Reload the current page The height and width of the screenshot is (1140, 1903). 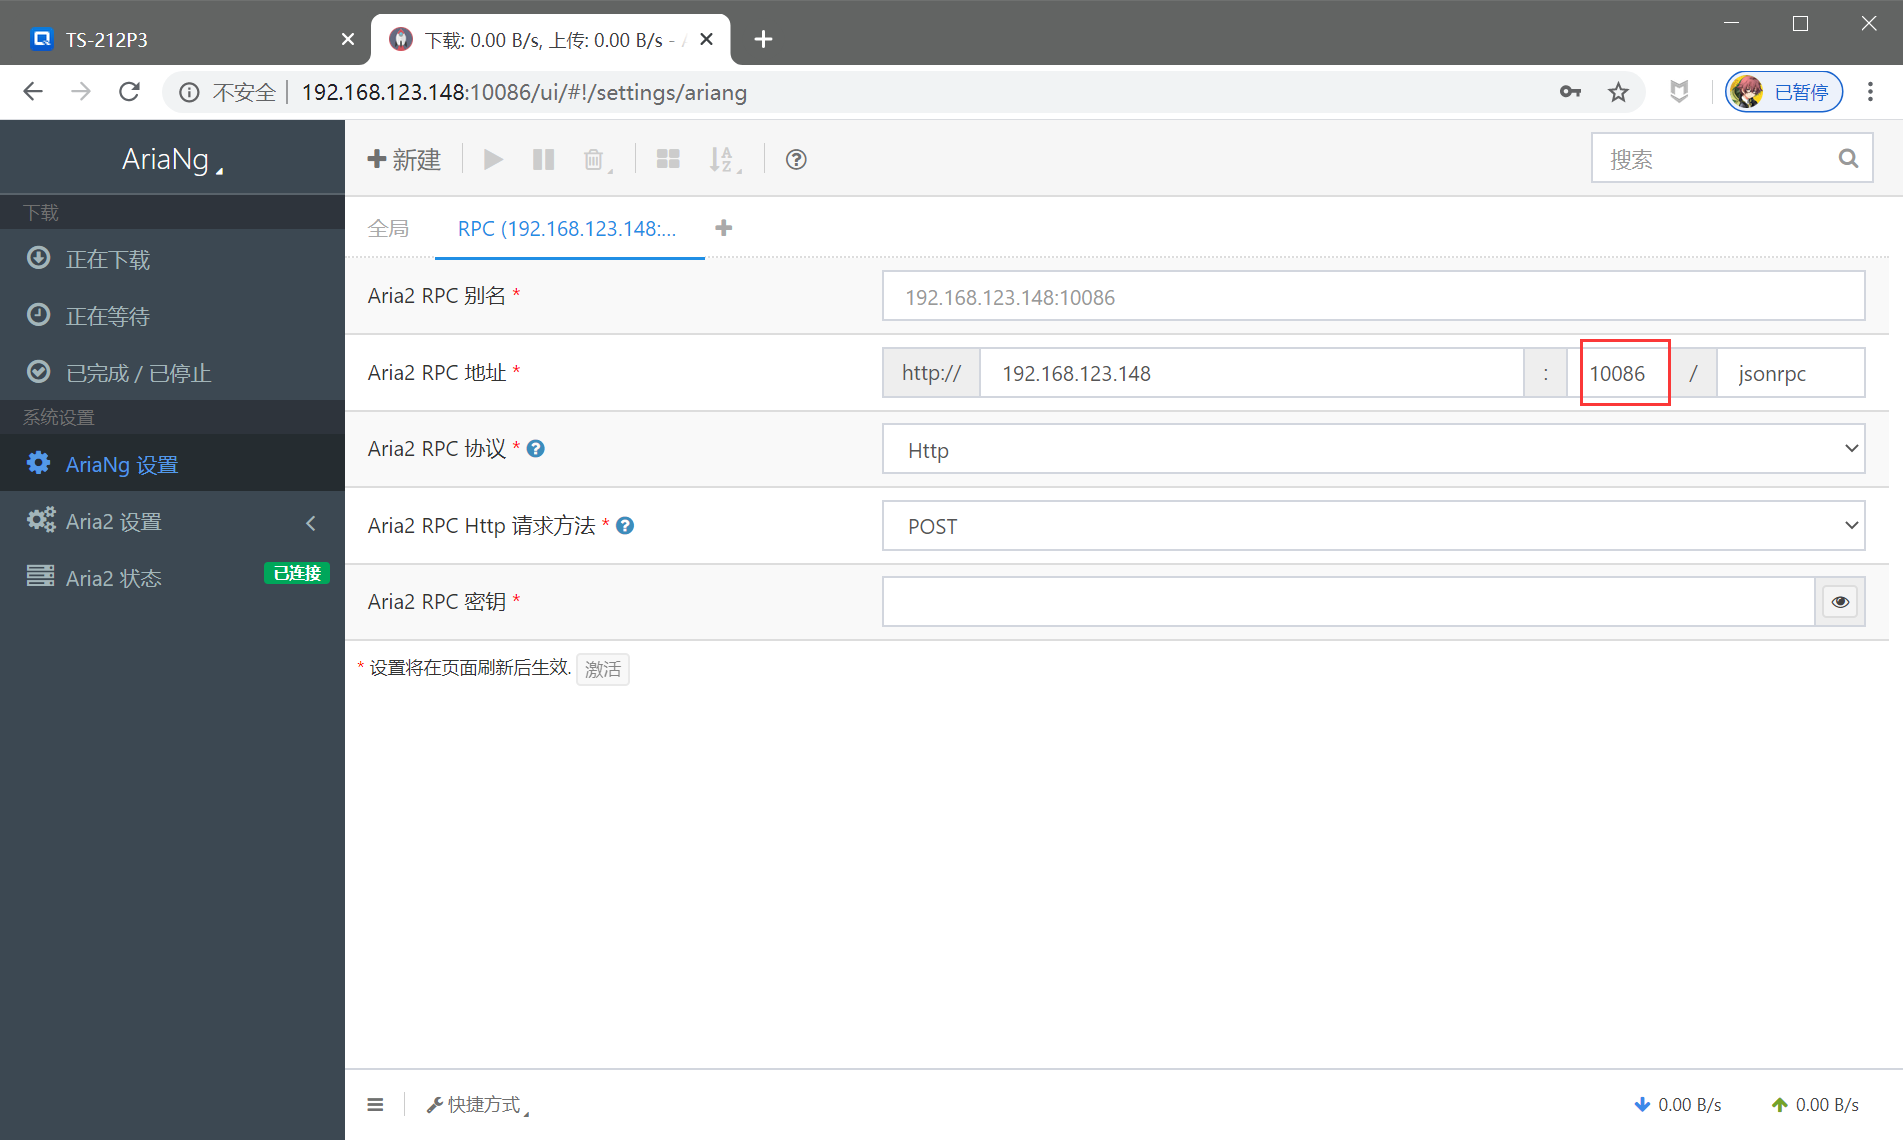point(129,92)
